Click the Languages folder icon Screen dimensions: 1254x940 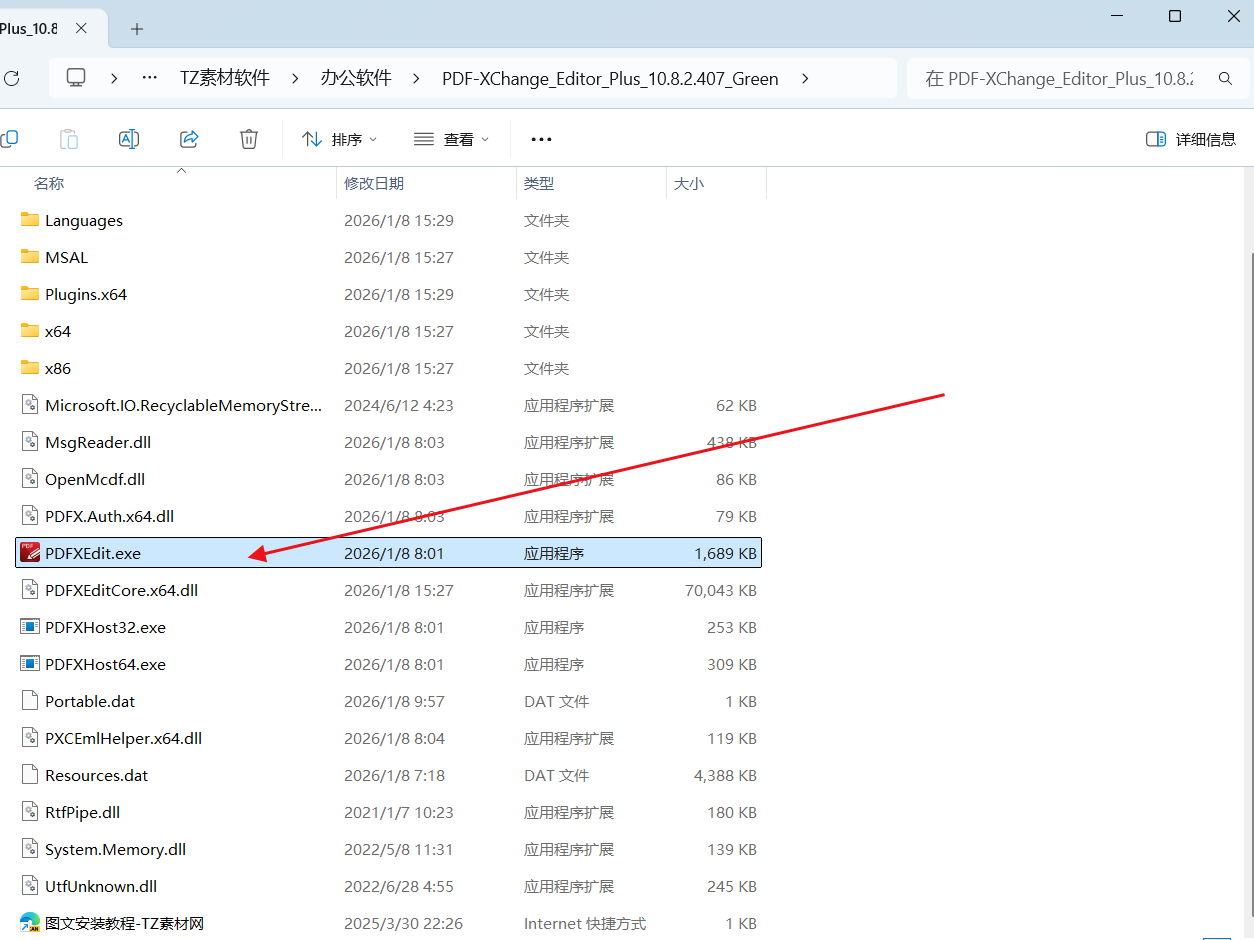pyautogui.click(x=30, y=220)
